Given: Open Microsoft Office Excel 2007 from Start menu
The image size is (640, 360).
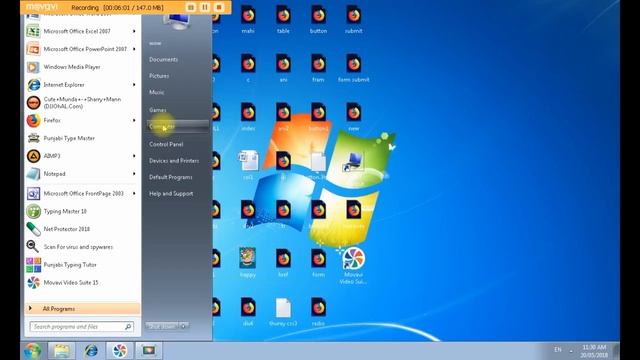Looking at the screenshot, I should 82,31.
